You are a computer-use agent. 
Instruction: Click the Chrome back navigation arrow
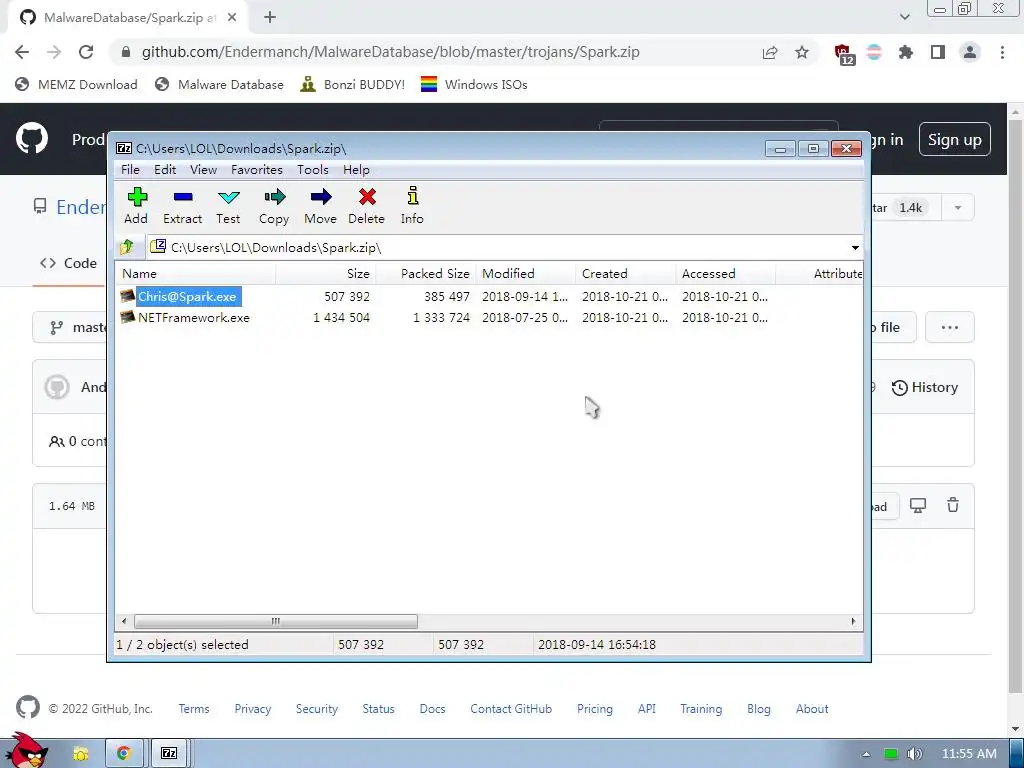(22, 52)
